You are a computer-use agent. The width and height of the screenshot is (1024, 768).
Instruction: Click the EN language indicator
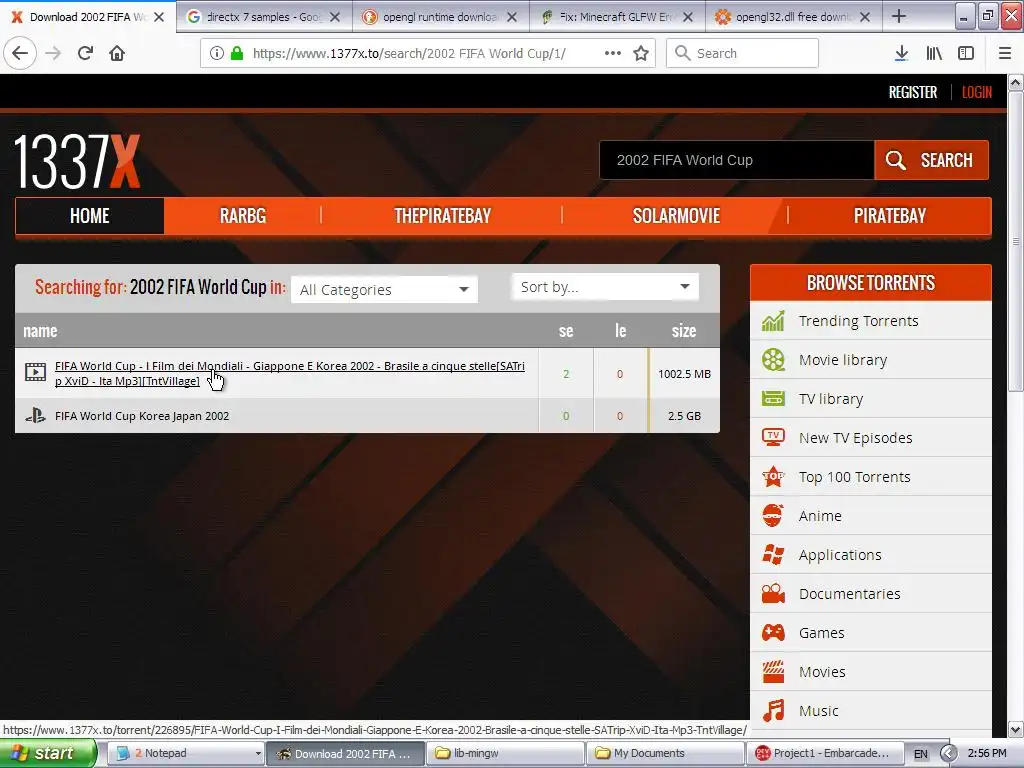click(920, 754)
